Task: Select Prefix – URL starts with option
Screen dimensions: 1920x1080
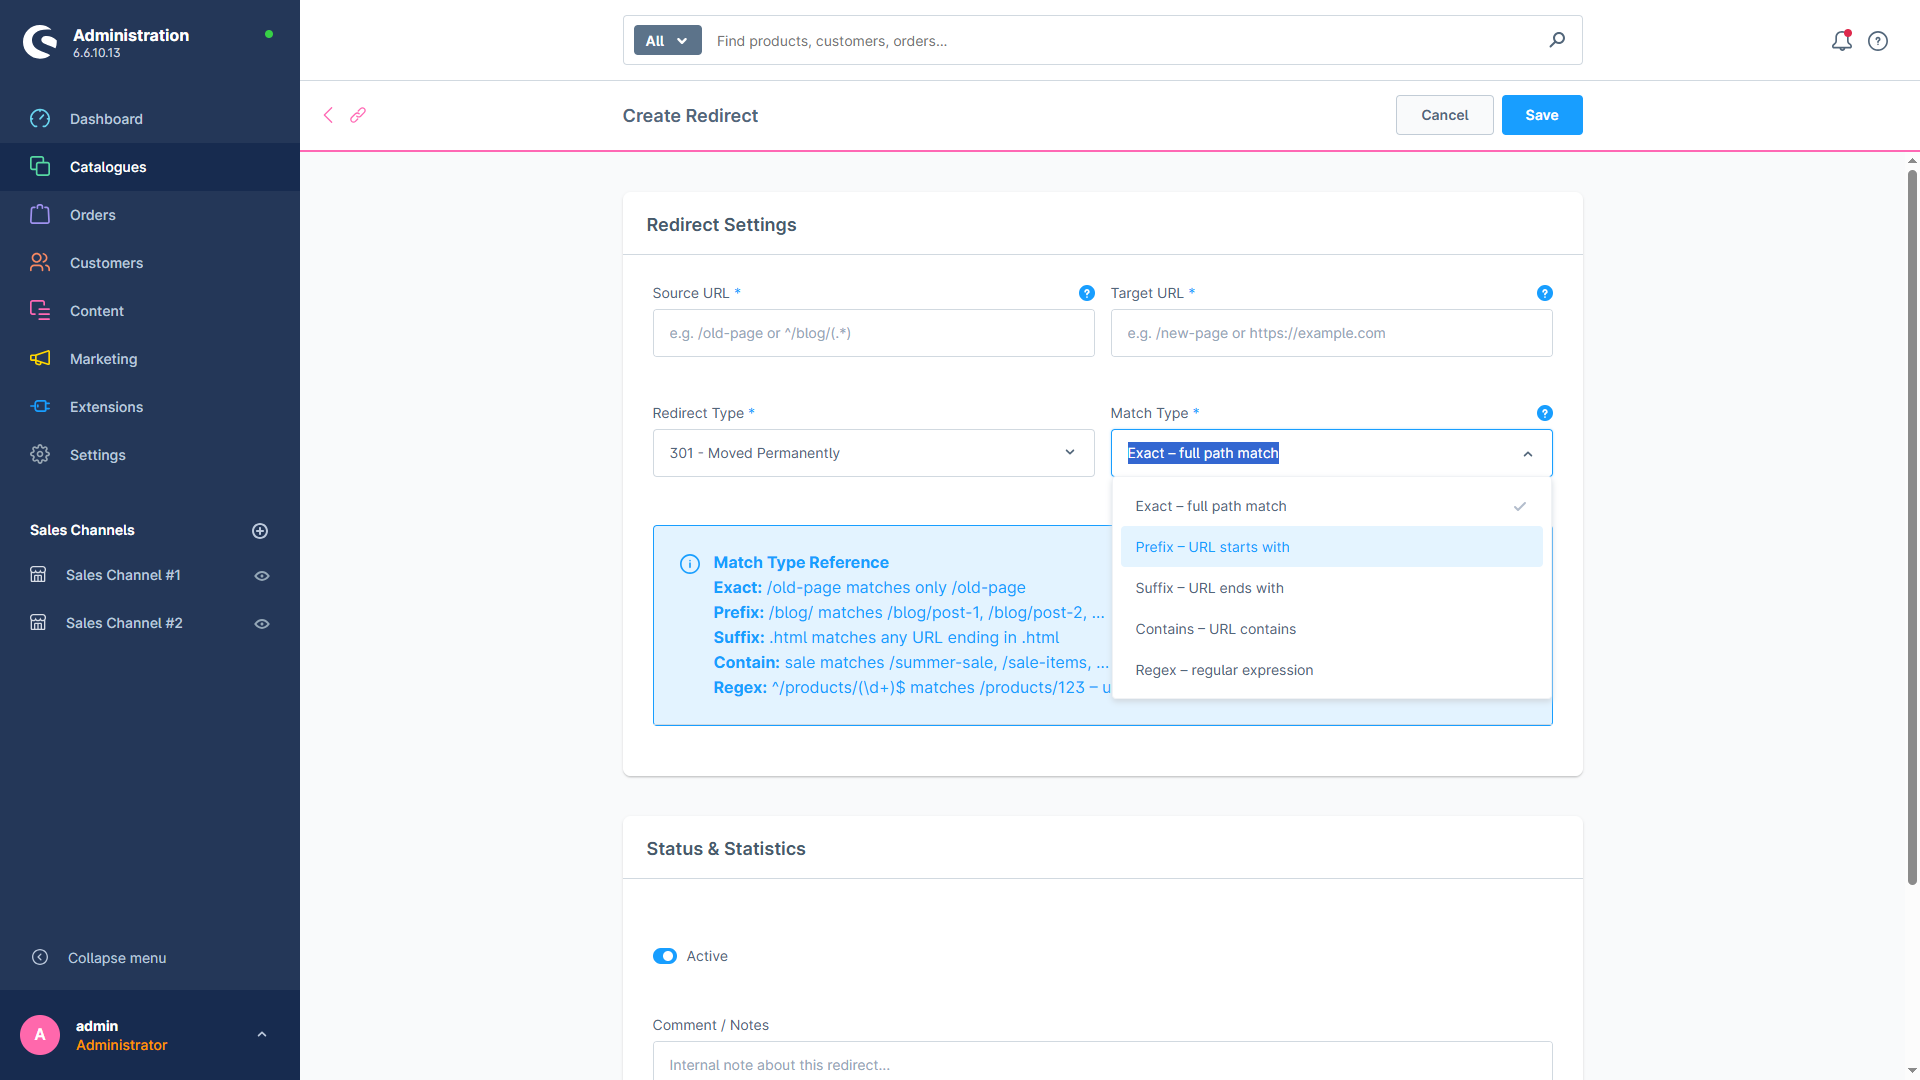Action: [x=1331, y=547]
